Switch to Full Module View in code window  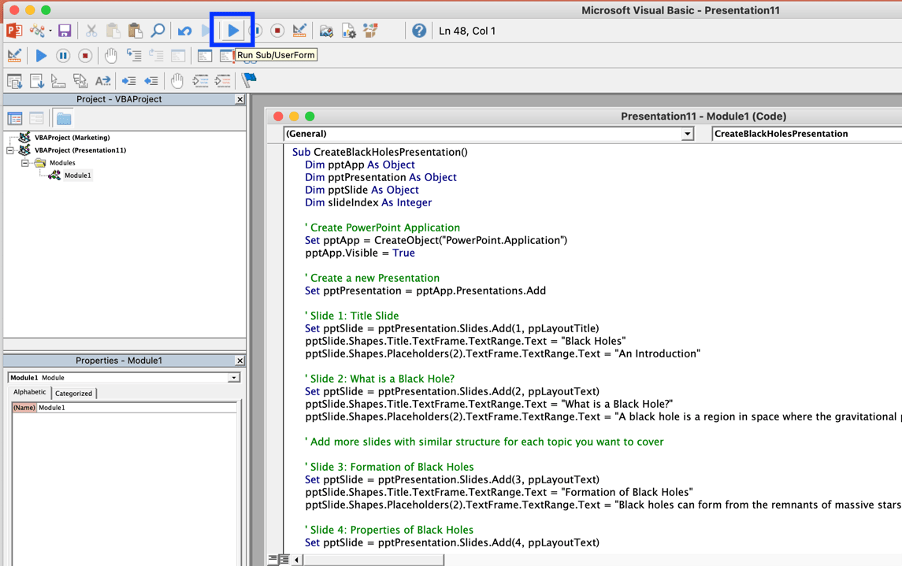pyautogui.click(x=284, y=559)
